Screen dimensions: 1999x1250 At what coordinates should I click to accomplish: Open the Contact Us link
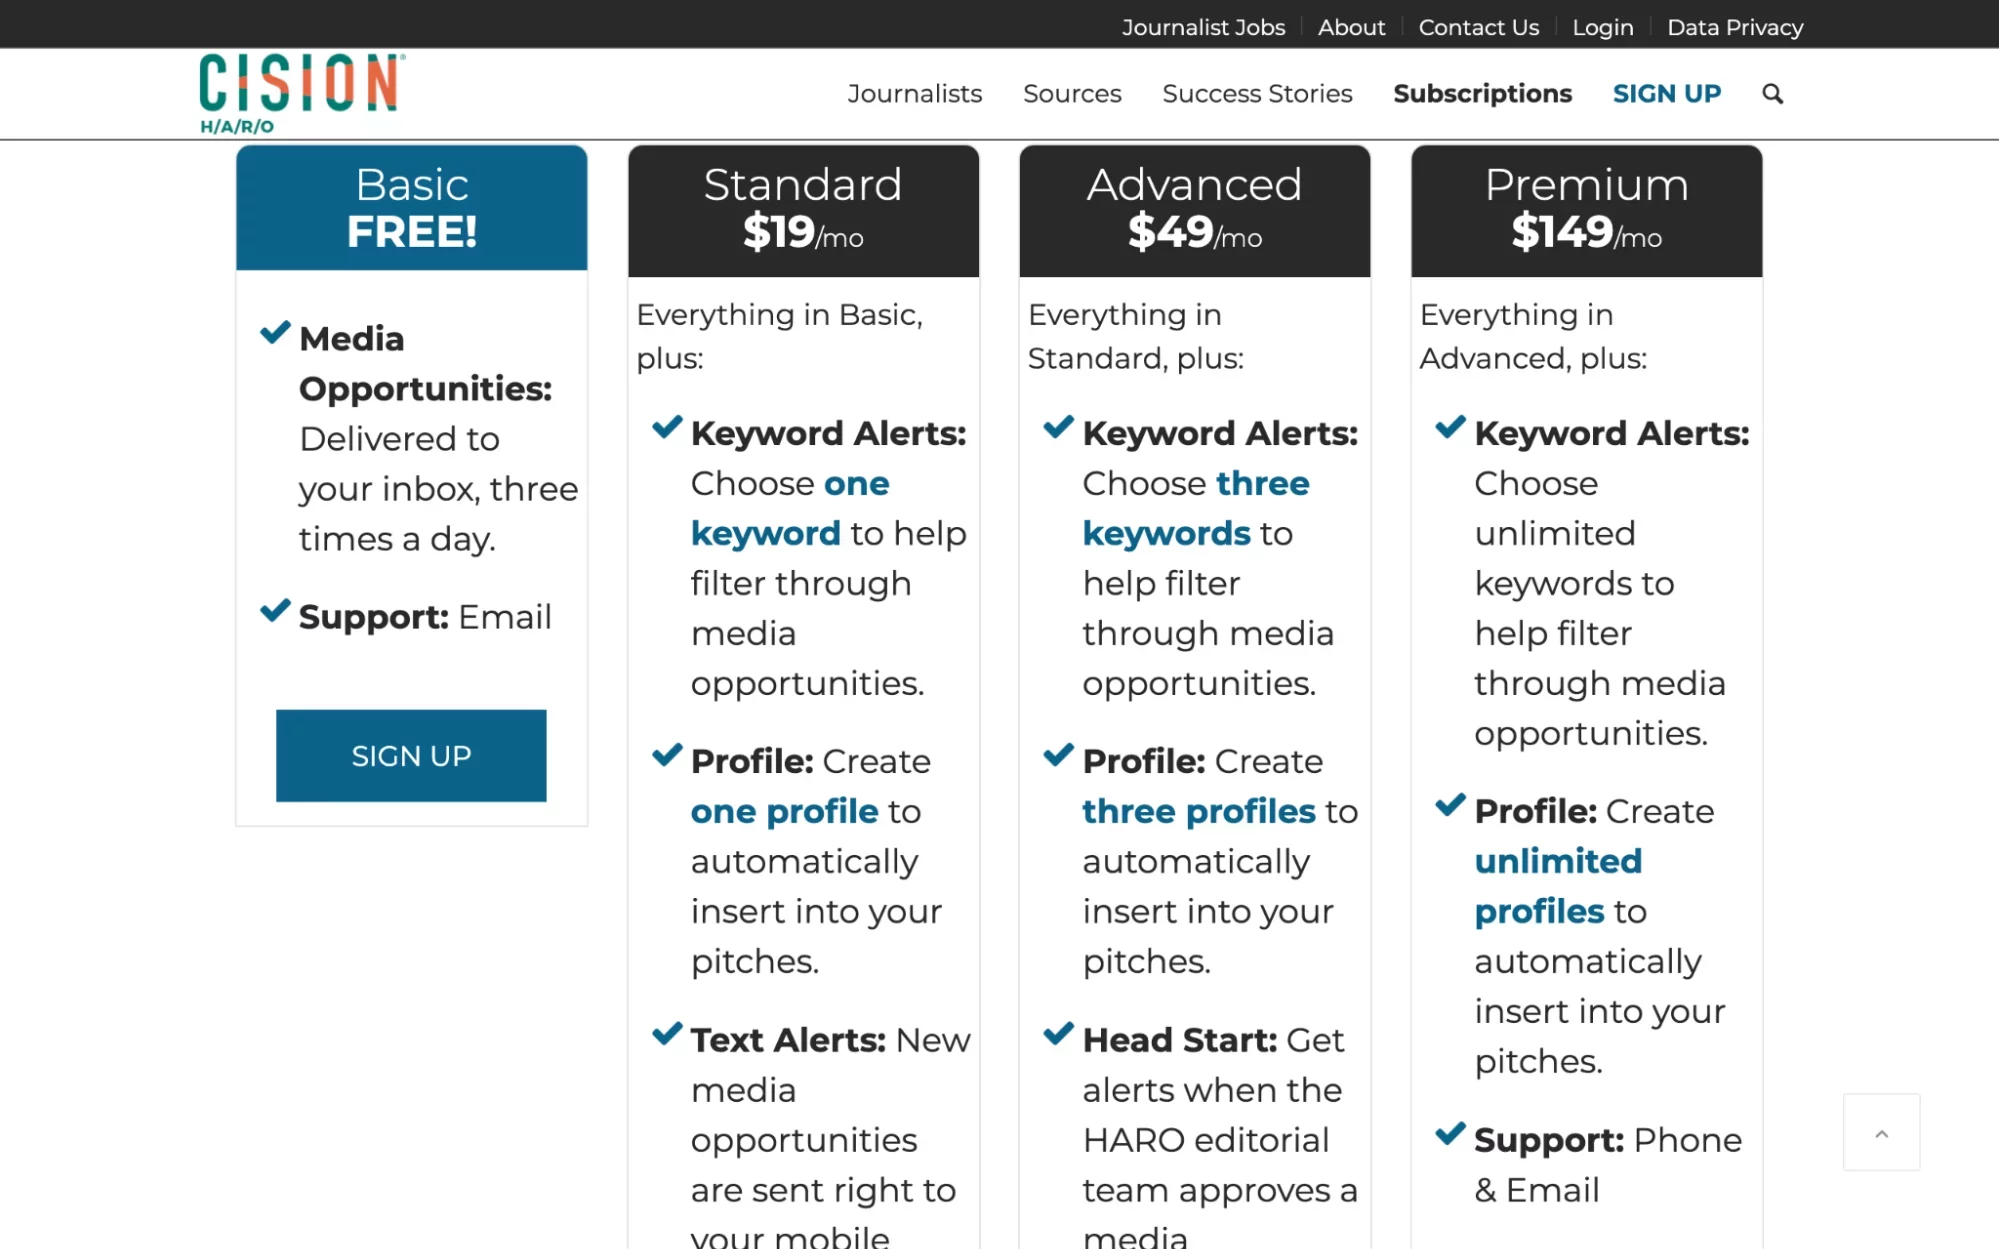point(1478,28)
